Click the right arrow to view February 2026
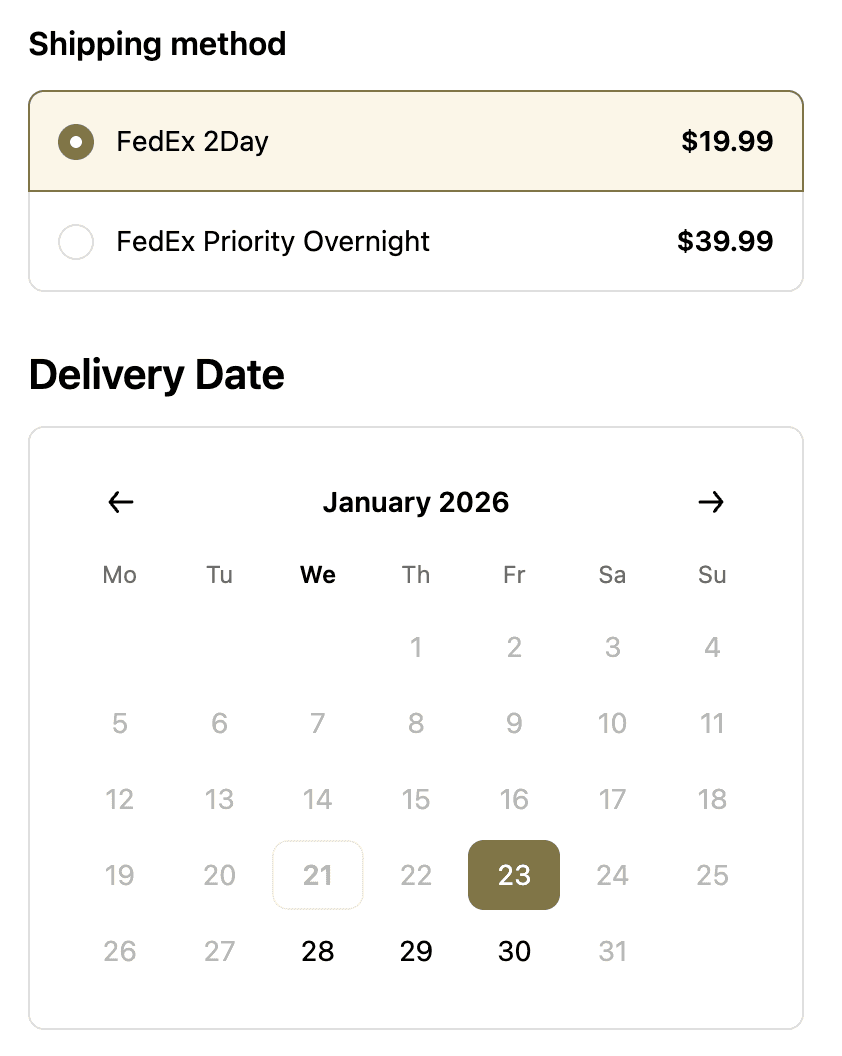The image size is (842, 1056). coord(712,503)
